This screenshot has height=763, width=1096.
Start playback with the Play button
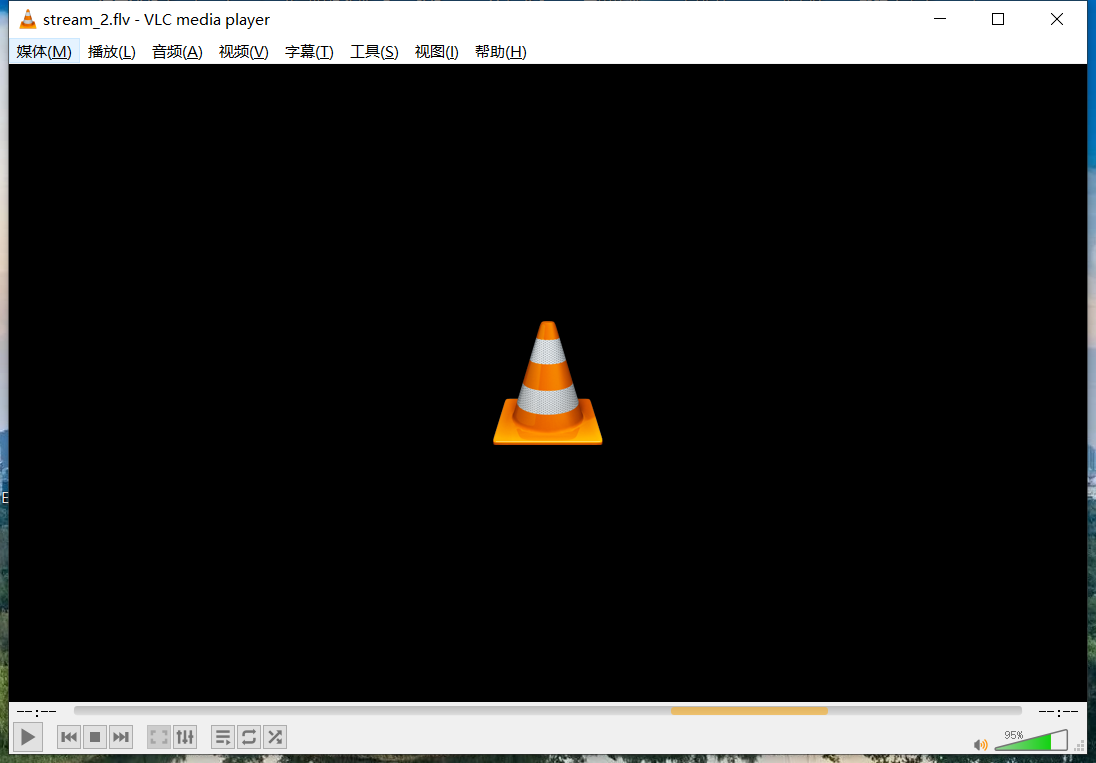28,737
